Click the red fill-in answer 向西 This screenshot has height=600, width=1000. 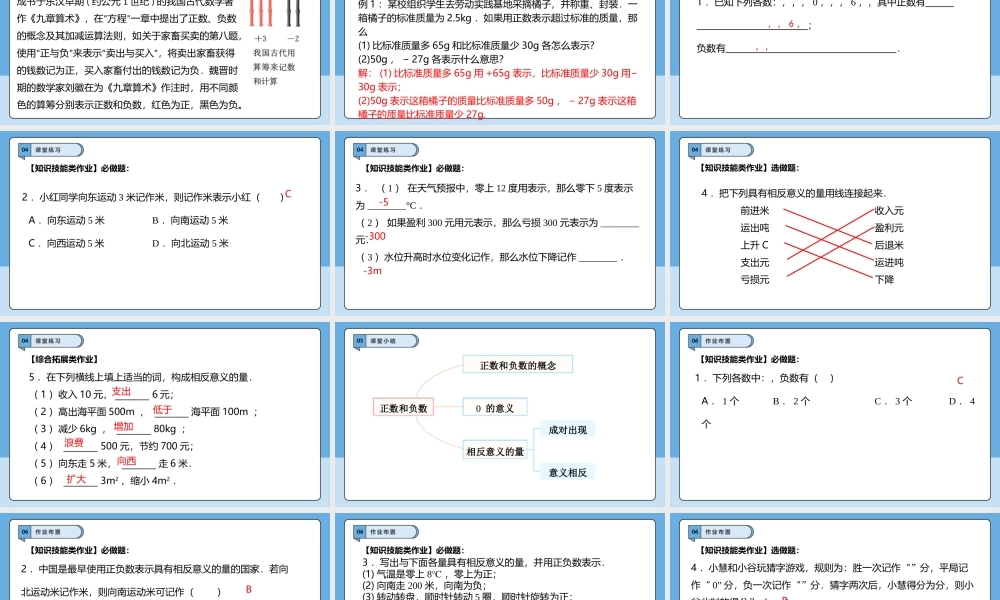click(x=127, y=460)
